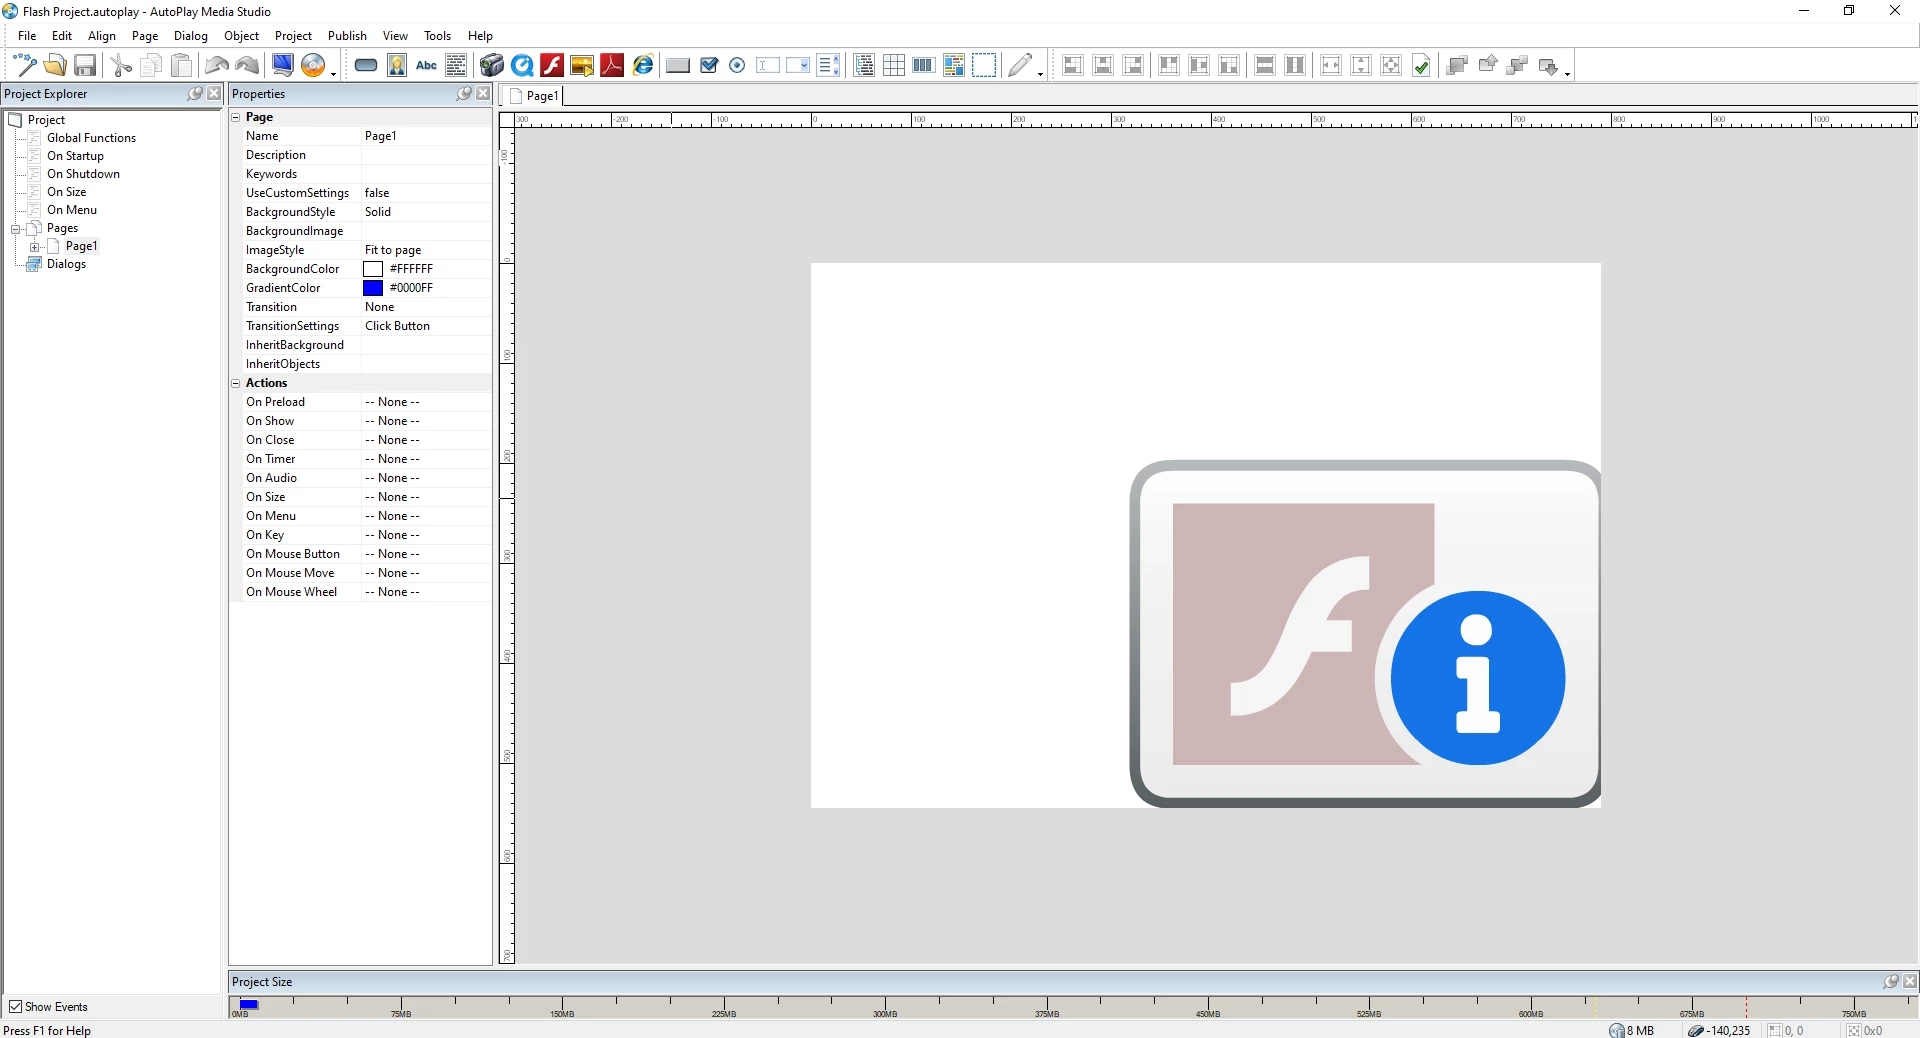Expand the Page1 tree node
The width and height of the screenshot is (1920, 1038).
pos(34,247)
